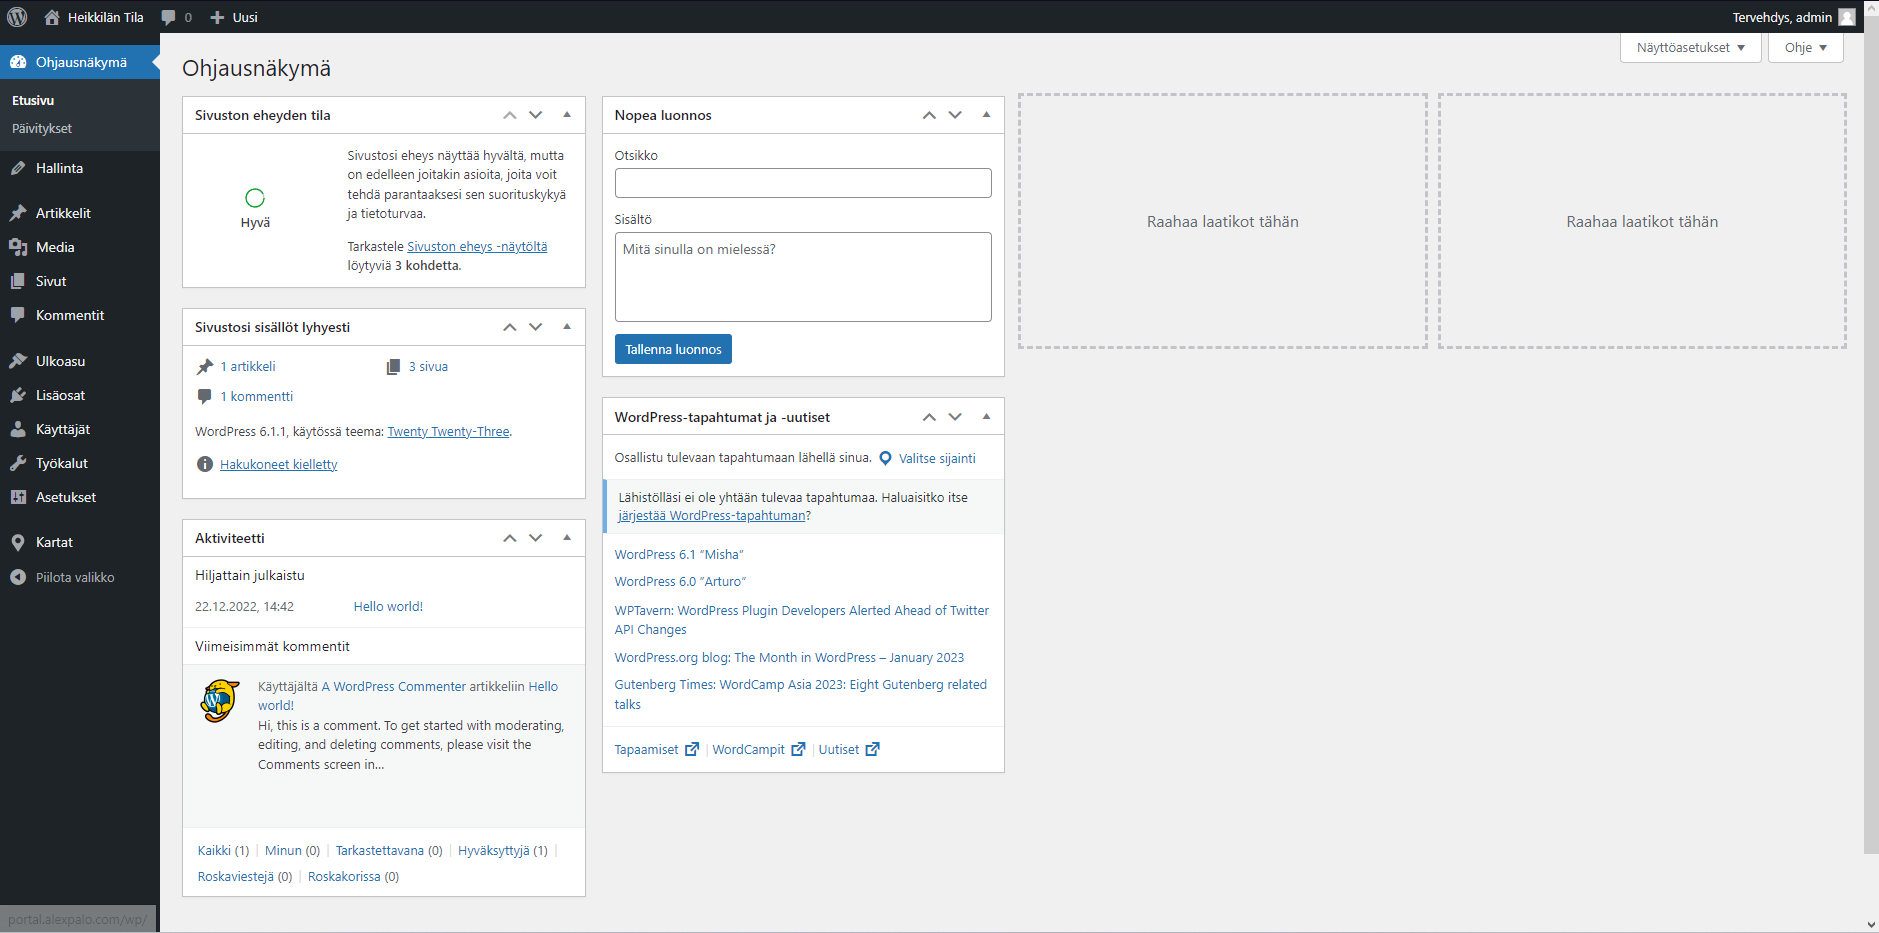This screenshot has height=933, width=1879.
Task: Click the Piilota valikko collapse icon
Action: point(18,577)
